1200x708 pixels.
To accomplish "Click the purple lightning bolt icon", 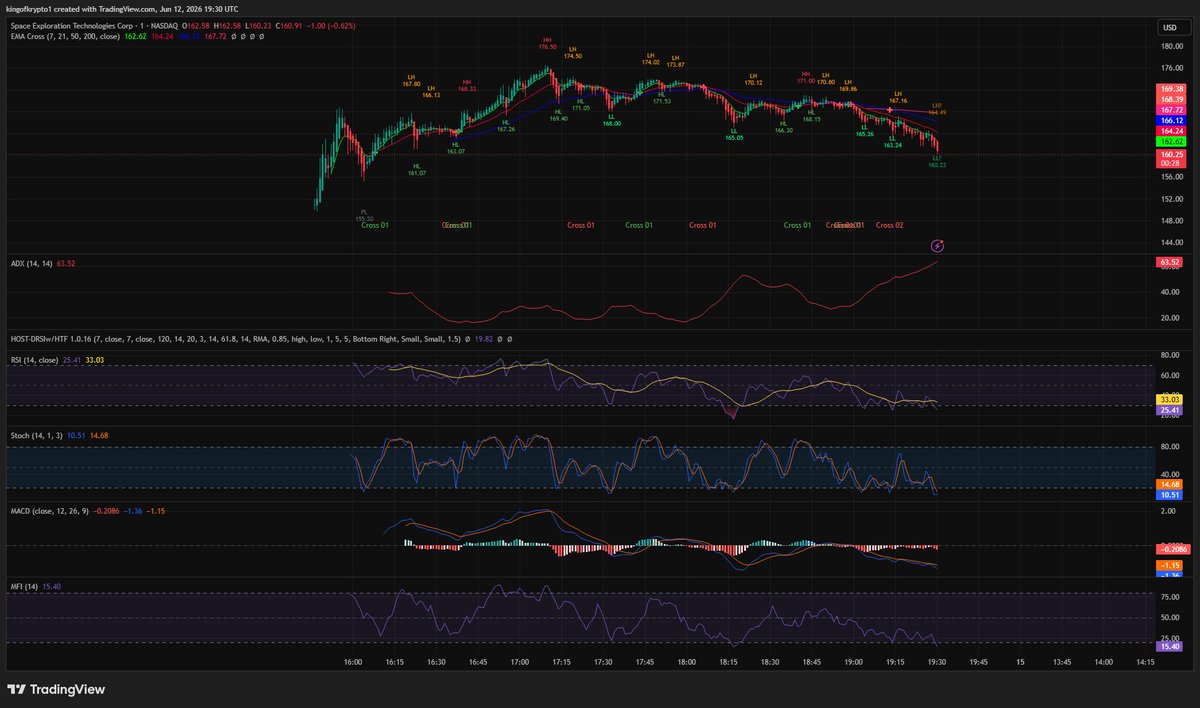I will point(938,245).
